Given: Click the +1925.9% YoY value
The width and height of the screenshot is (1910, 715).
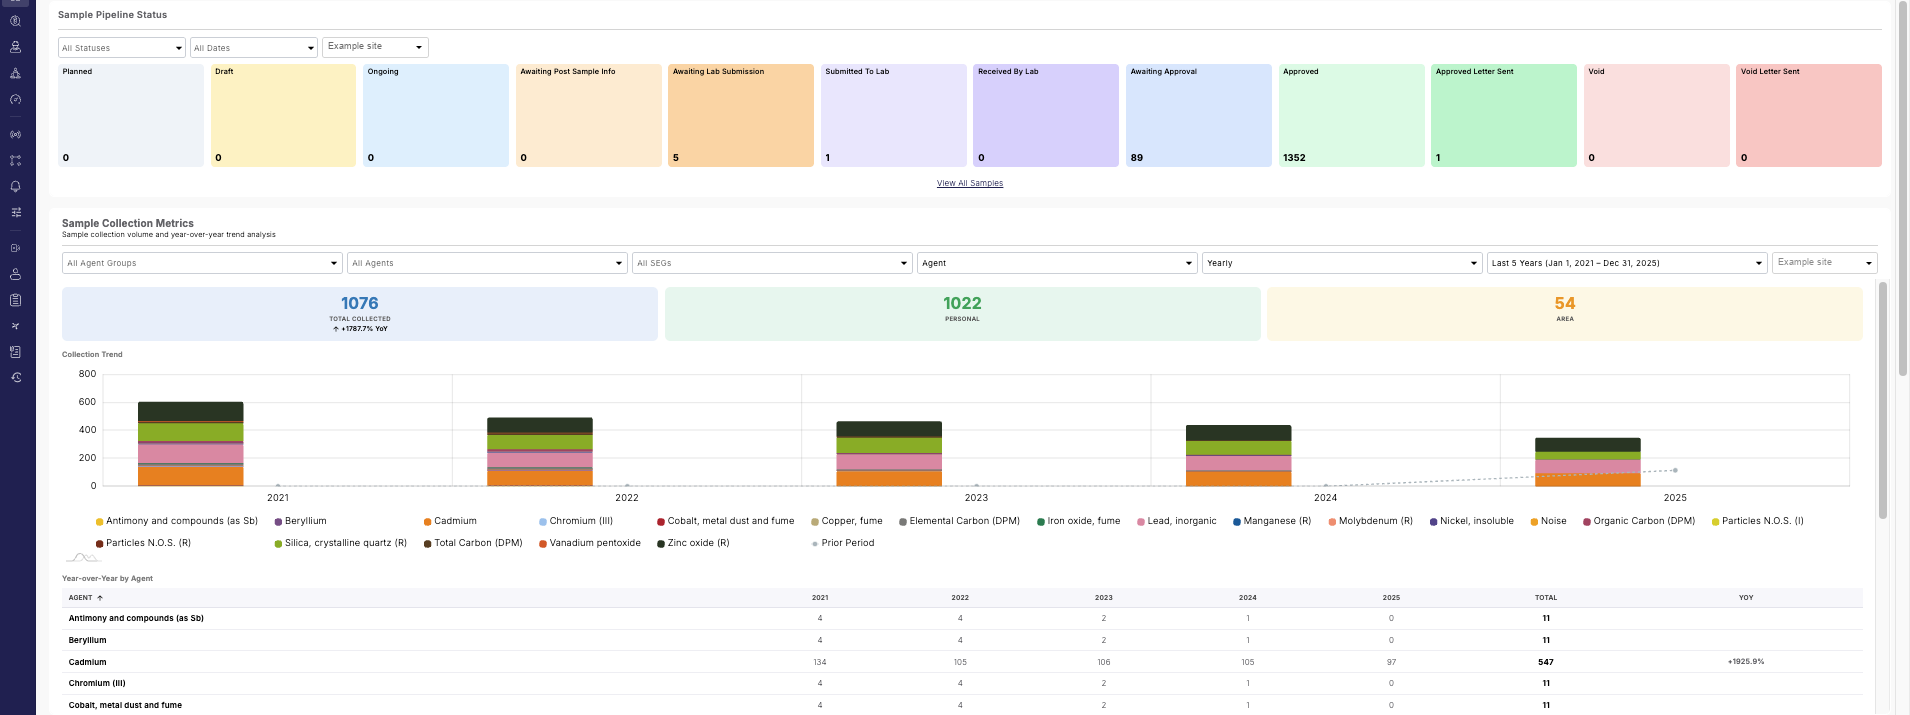Looking at the screenshot, I should coord(1746,662).
